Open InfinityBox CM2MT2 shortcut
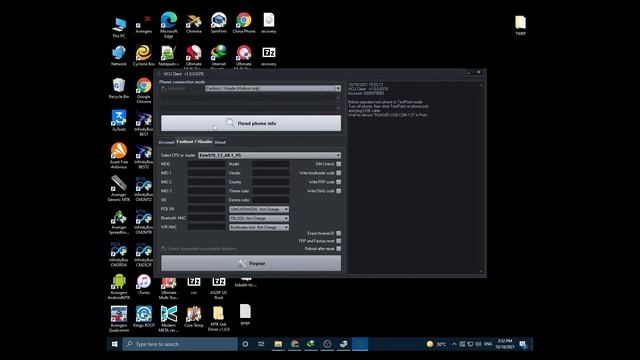The height and width of the screenshot is (360, 640). tap(144, 189)
